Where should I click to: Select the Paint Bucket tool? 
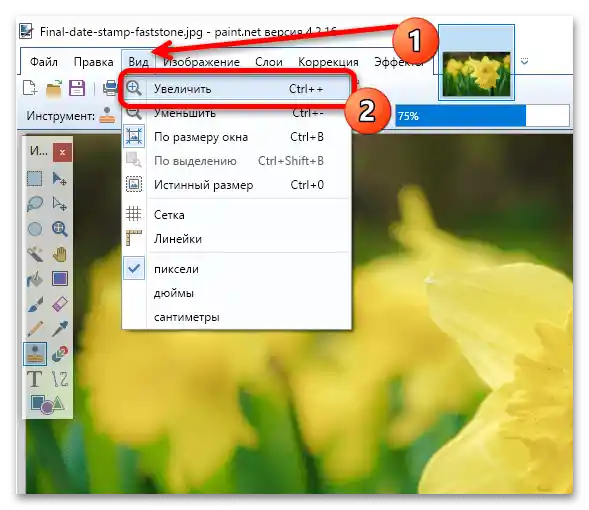click(x=35, y=279)
